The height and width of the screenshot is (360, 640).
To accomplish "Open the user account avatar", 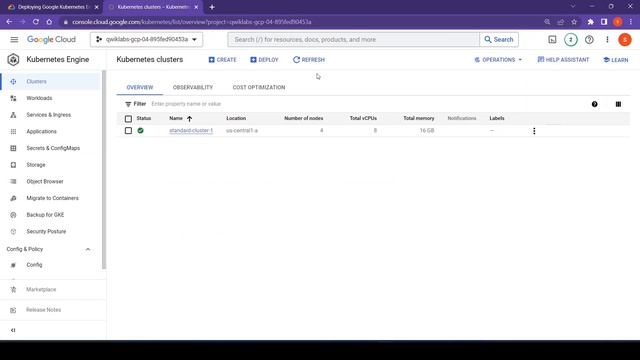I will [x=625, y=40].
